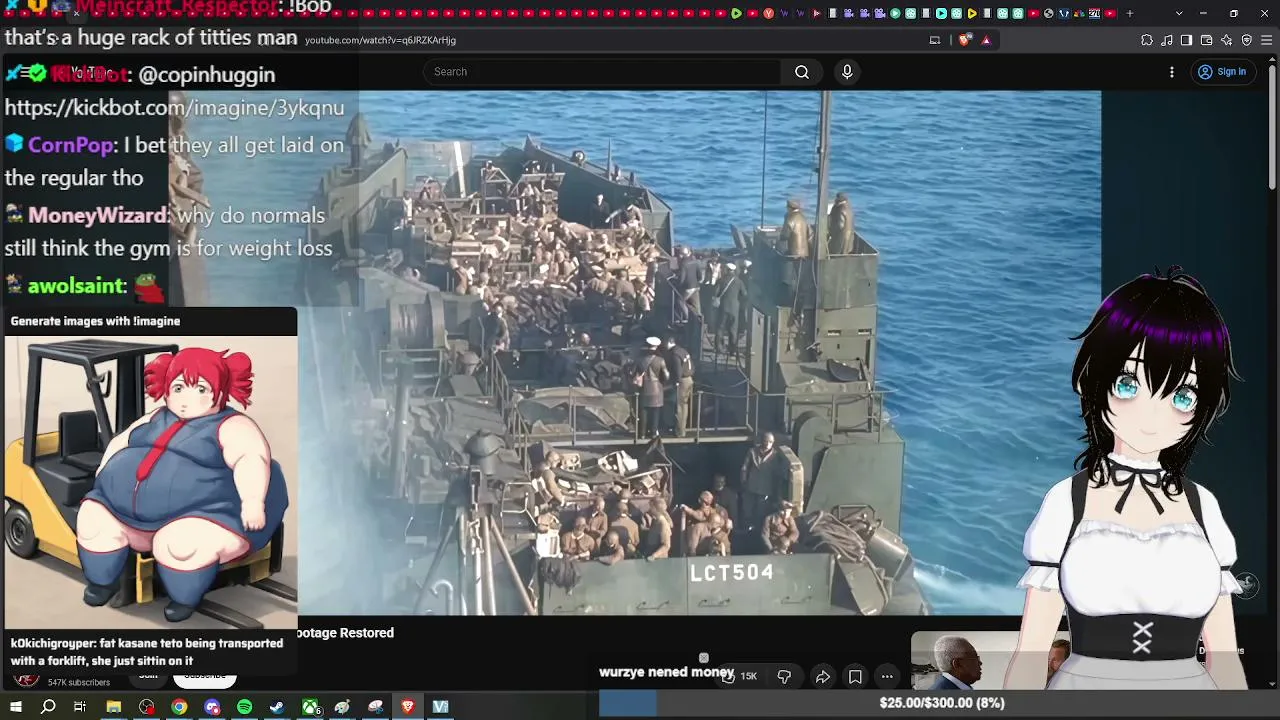Open the Leo AI sparkle icon

(1227, 40)
